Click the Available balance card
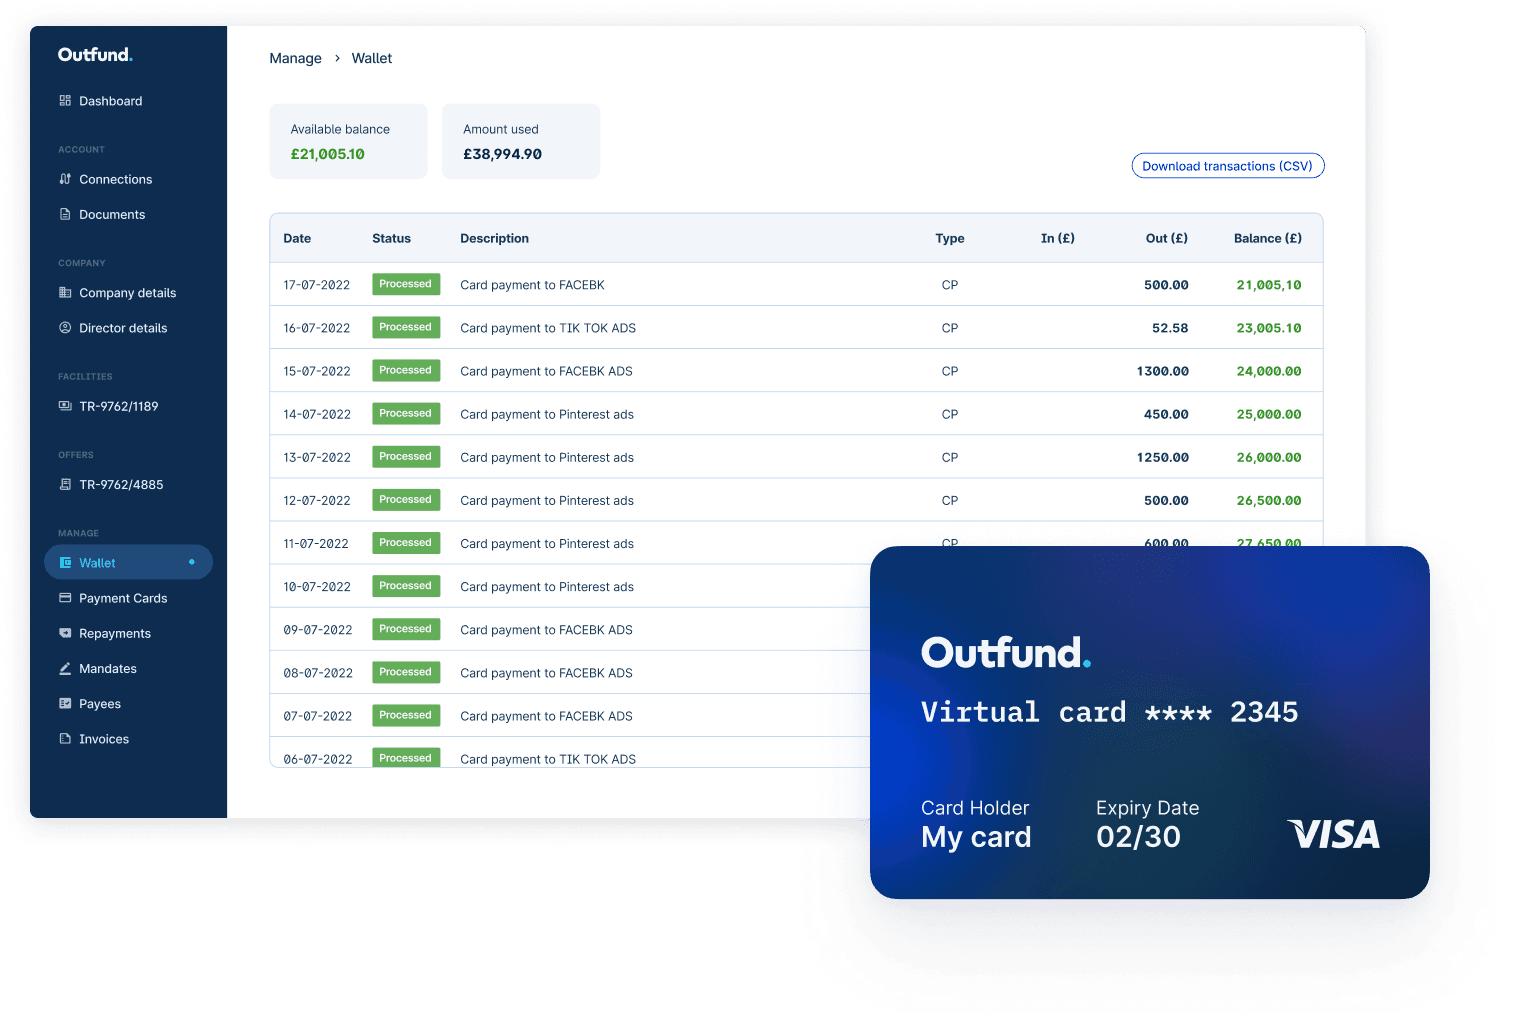This screenshot has height=1036, width=1520. [x=348, y=141]
